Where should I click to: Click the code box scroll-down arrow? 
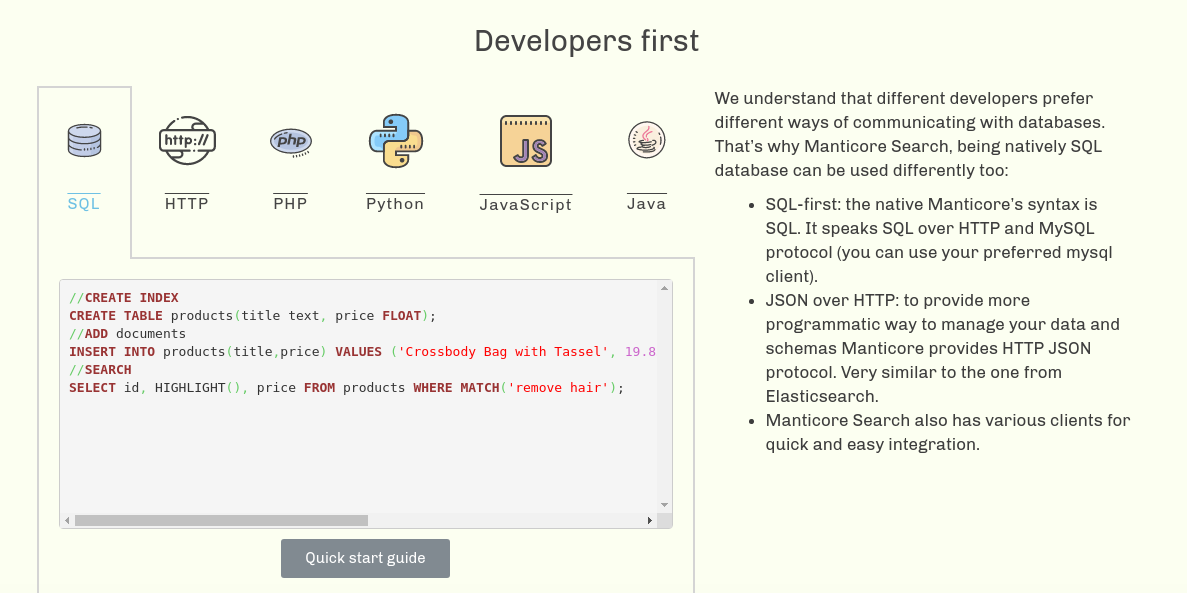tap(665, 504)
